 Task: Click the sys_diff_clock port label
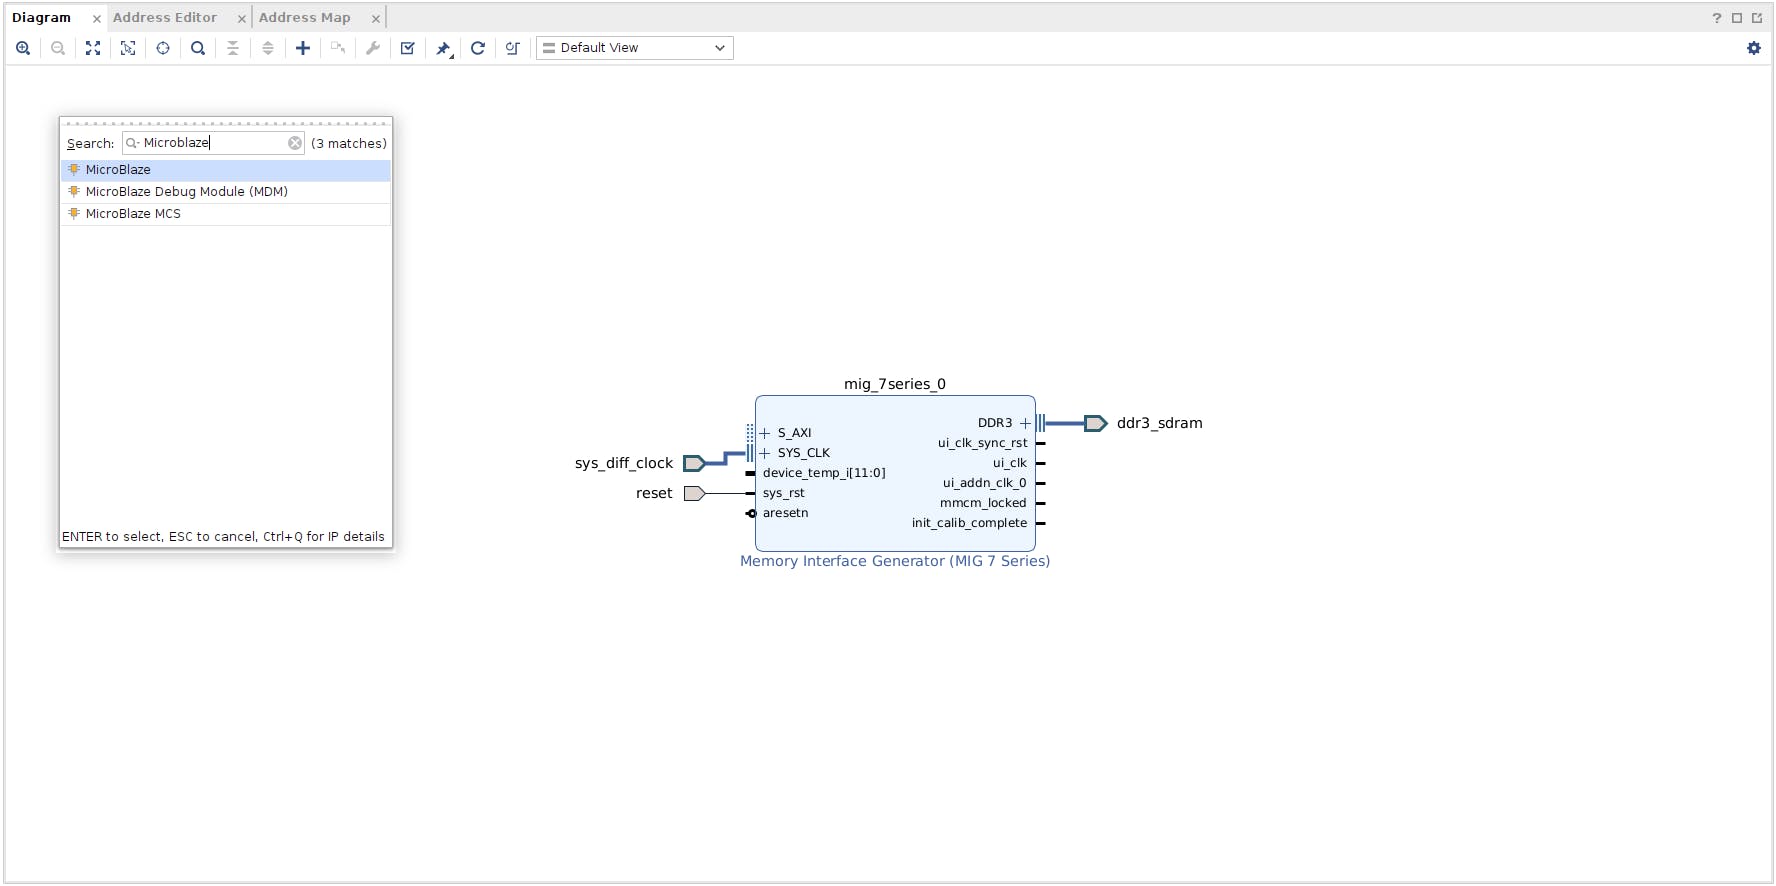[x=624, y=463]
